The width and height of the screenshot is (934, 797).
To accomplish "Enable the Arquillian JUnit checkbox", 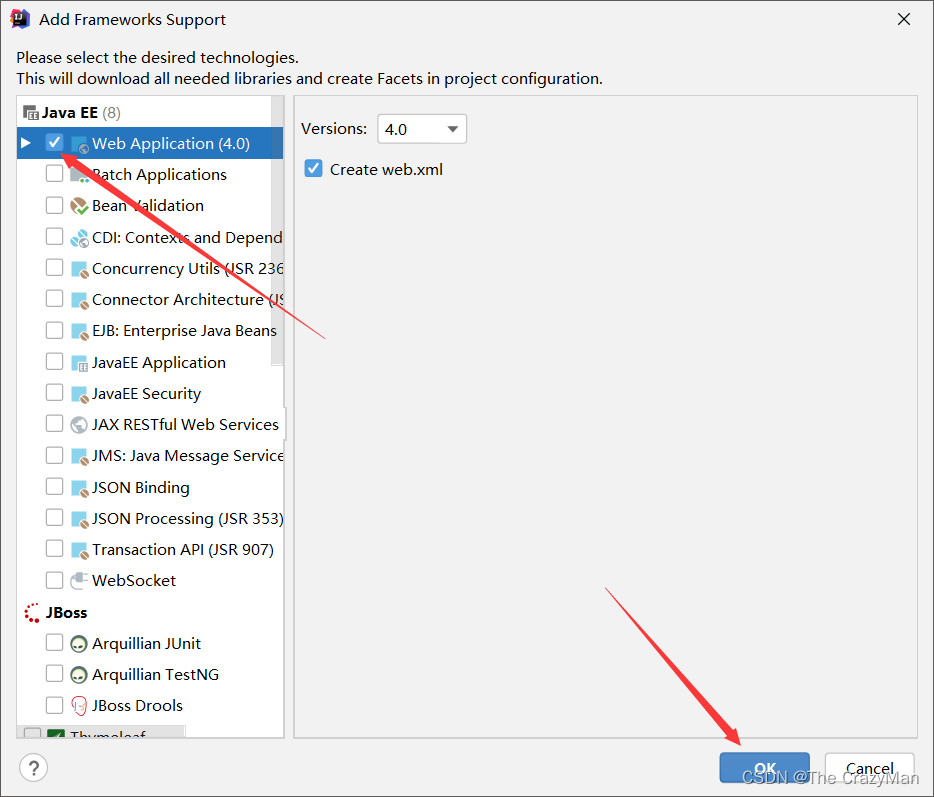I will click(x=54, y=642).
